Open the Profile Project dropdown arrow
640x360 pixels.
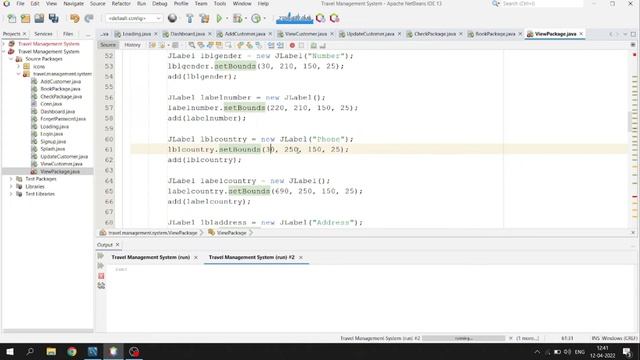265,18
